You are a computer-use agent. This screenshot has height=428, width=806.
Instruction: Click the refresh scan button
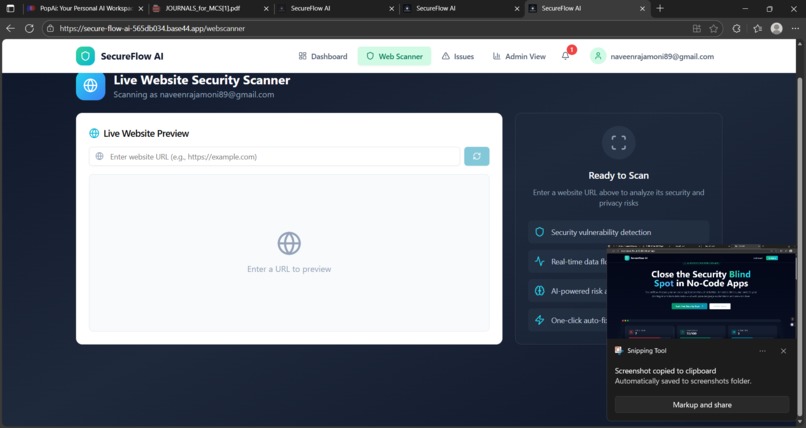pyautogui.click(x=477, y=156)
